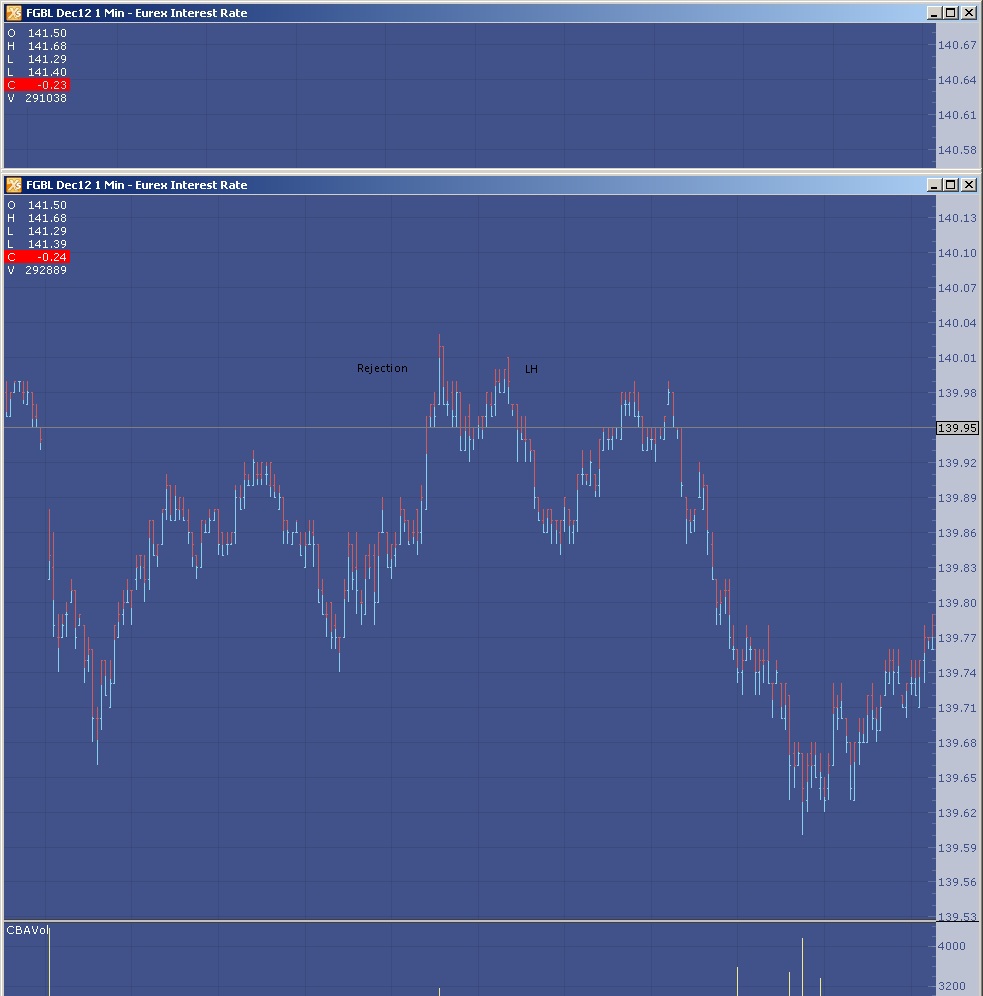Click the volume value 291038 in upper chart
Image resolution: width=983 pixels, height=996 pixels.
(46, 98)
